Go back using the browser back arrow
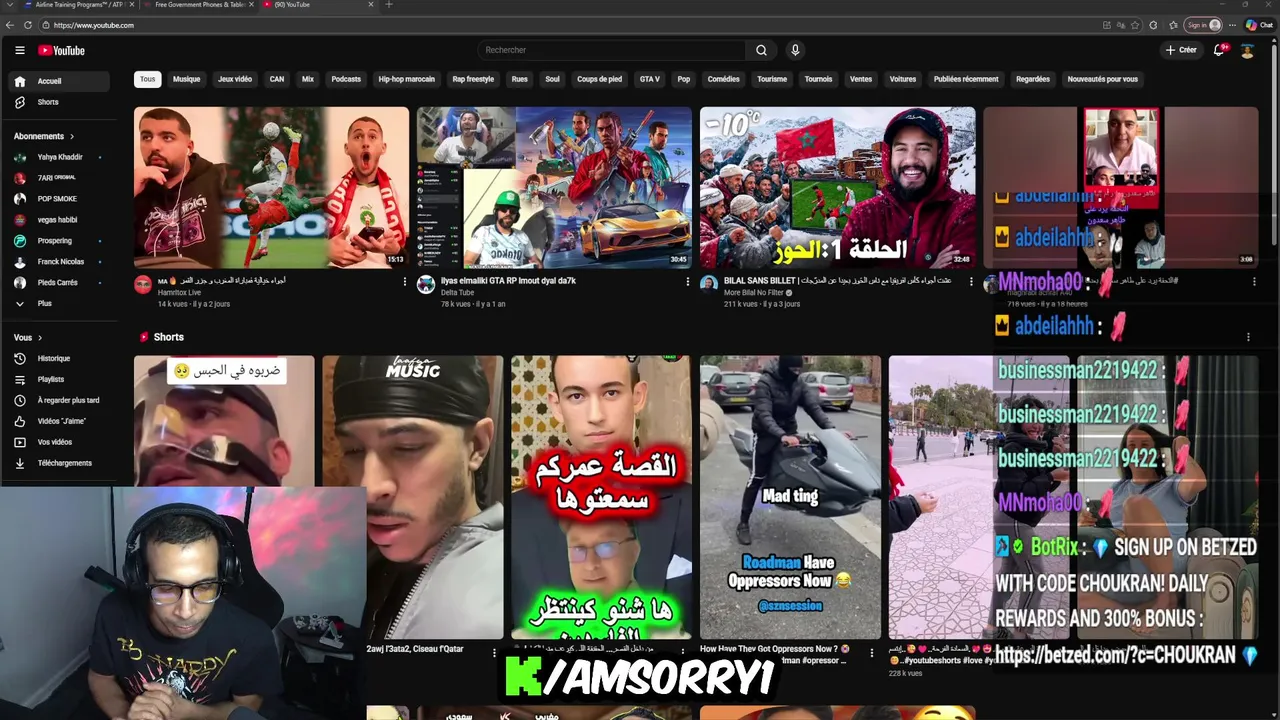The image size is (1280, 720). click(x=11, y=25)
